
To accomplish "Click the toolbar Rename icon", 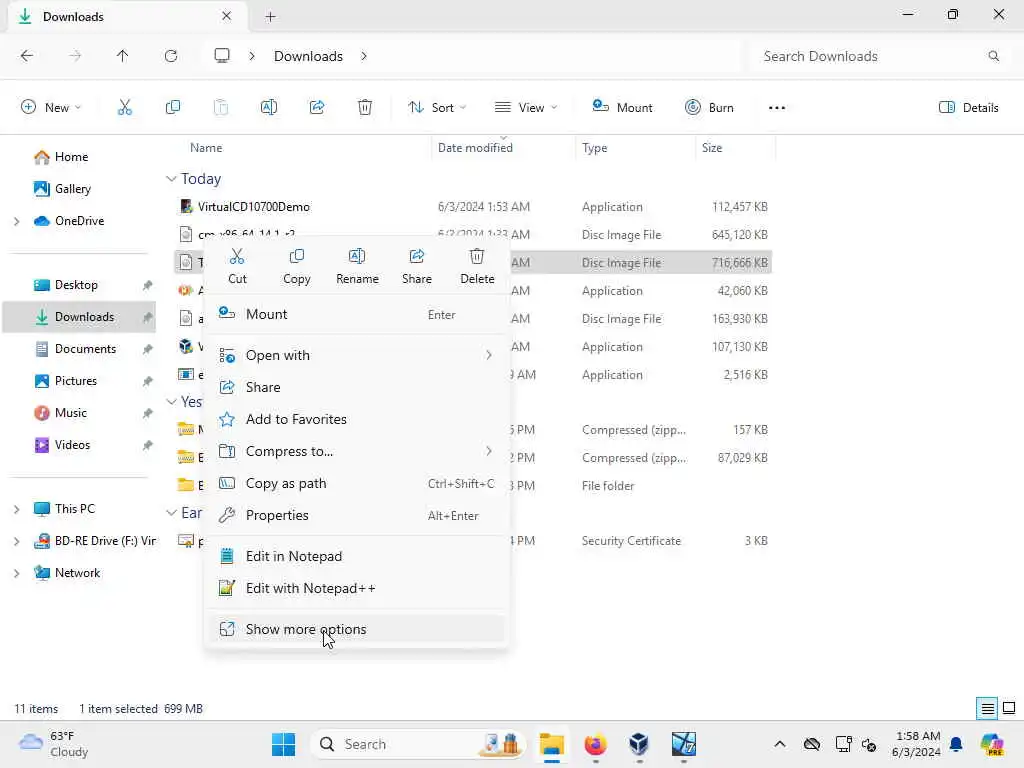I will (x=269, y=108).
